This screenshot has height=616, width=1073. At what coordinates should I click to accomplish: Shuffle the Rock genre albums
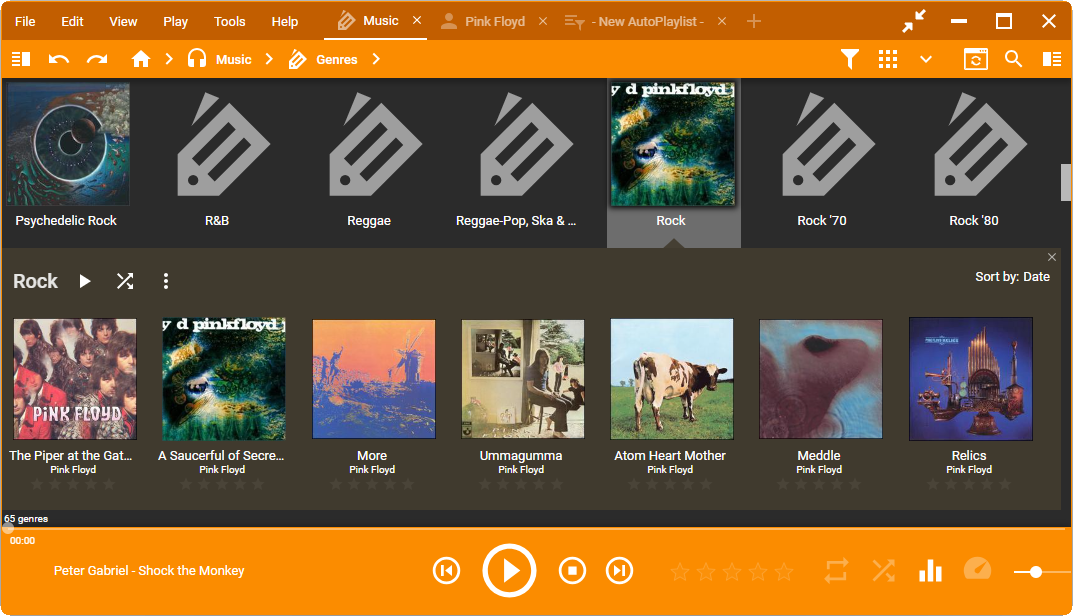point(125,281)
